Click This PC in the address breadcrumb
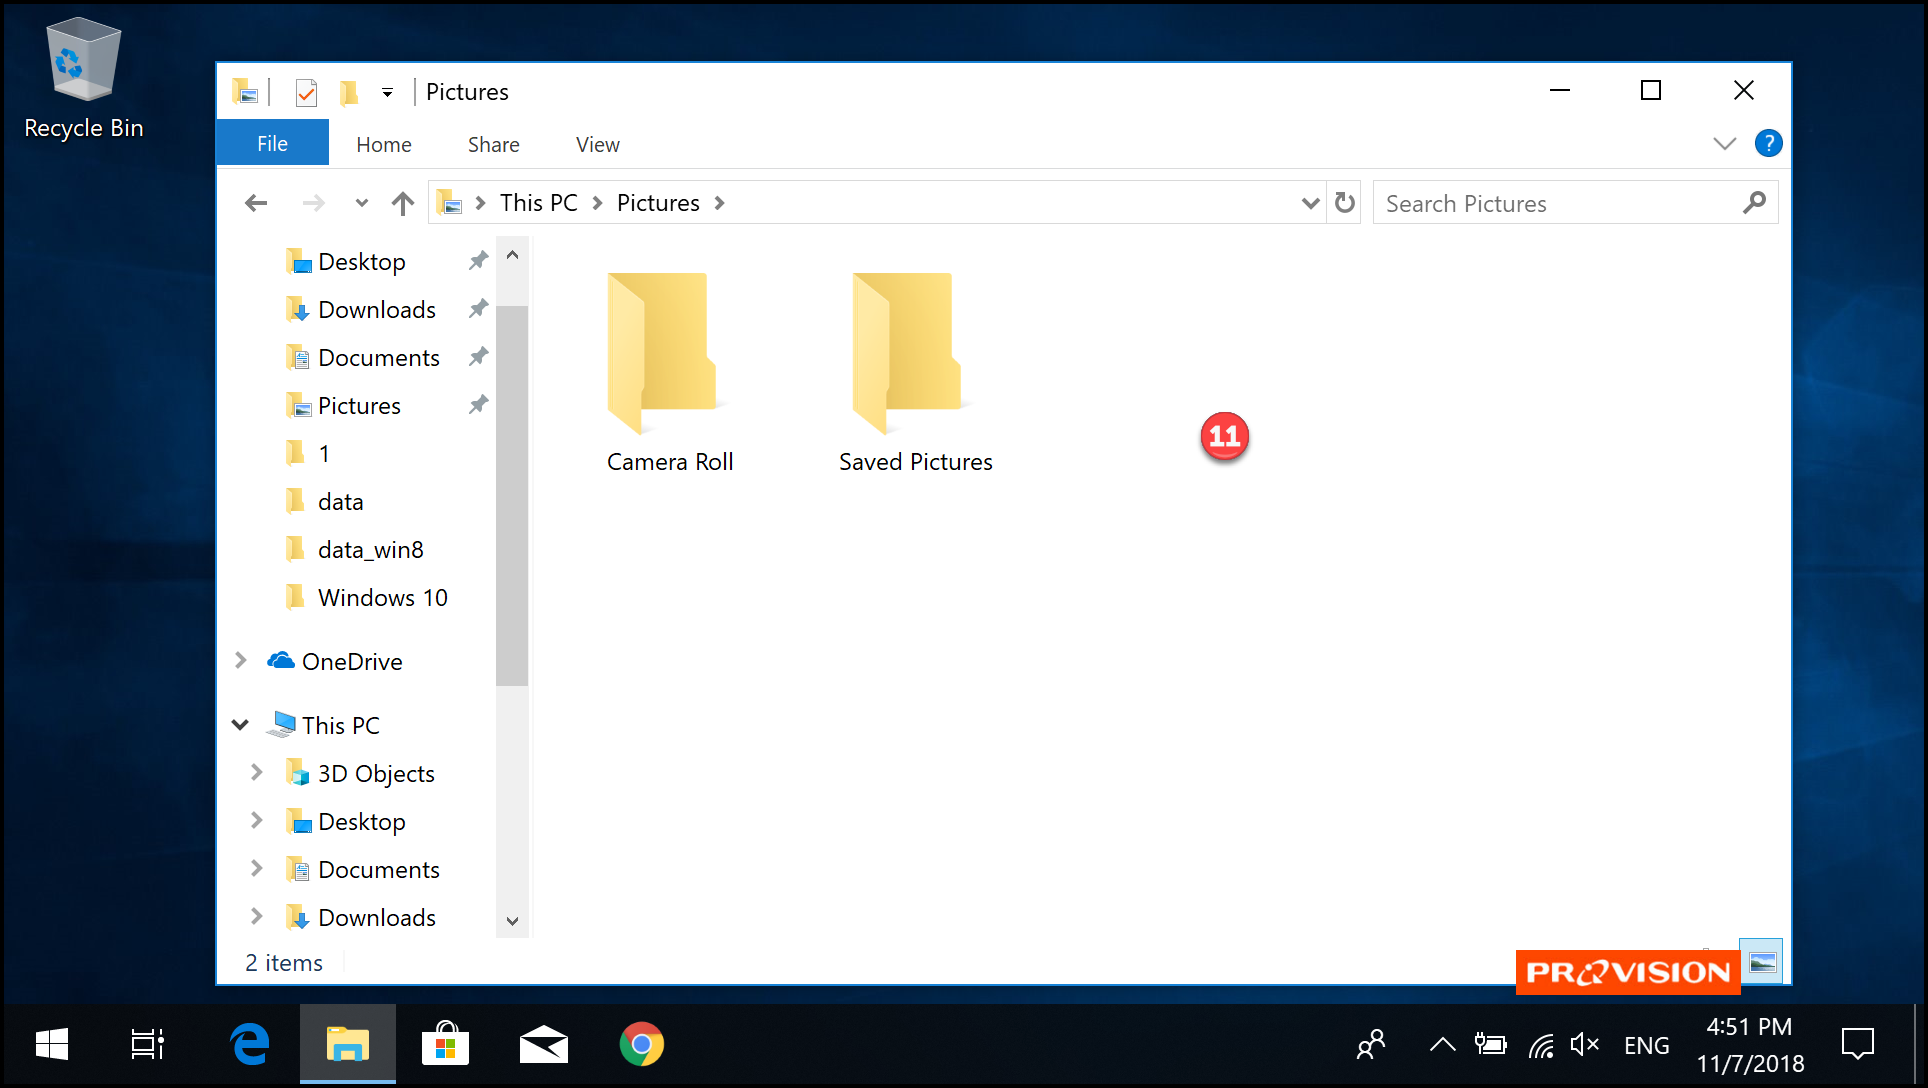Viewport: 1928px width, 1088px height. (538, 203)
